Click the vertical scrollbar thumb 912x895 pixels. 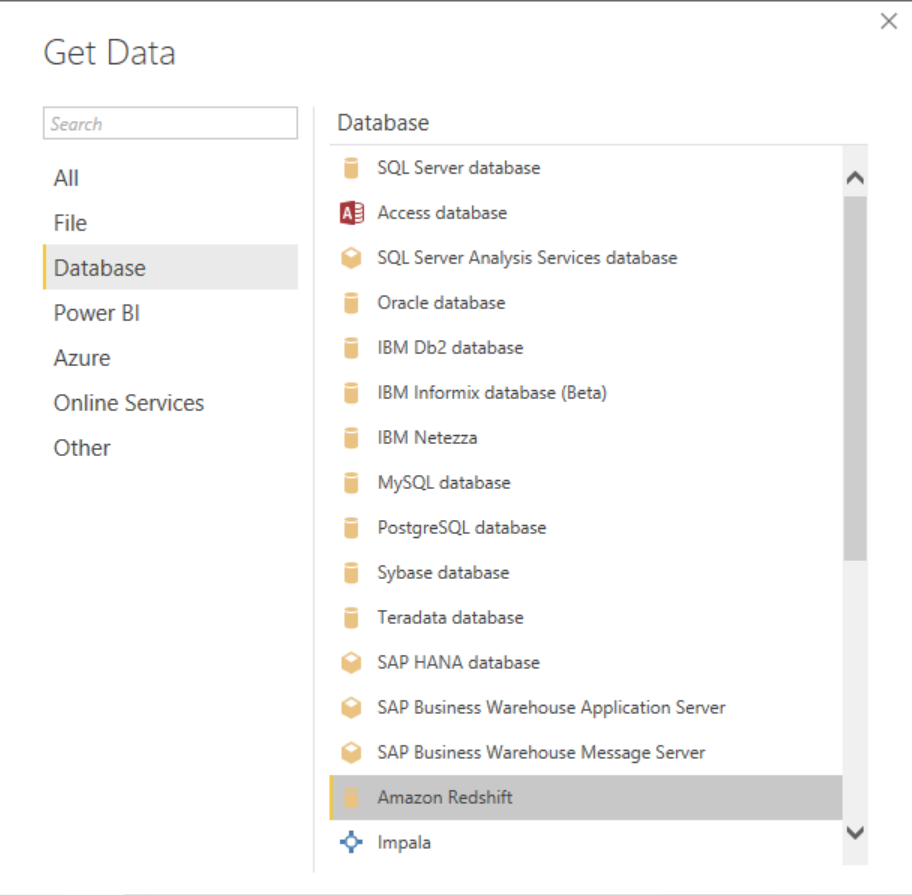pos(855,379)
